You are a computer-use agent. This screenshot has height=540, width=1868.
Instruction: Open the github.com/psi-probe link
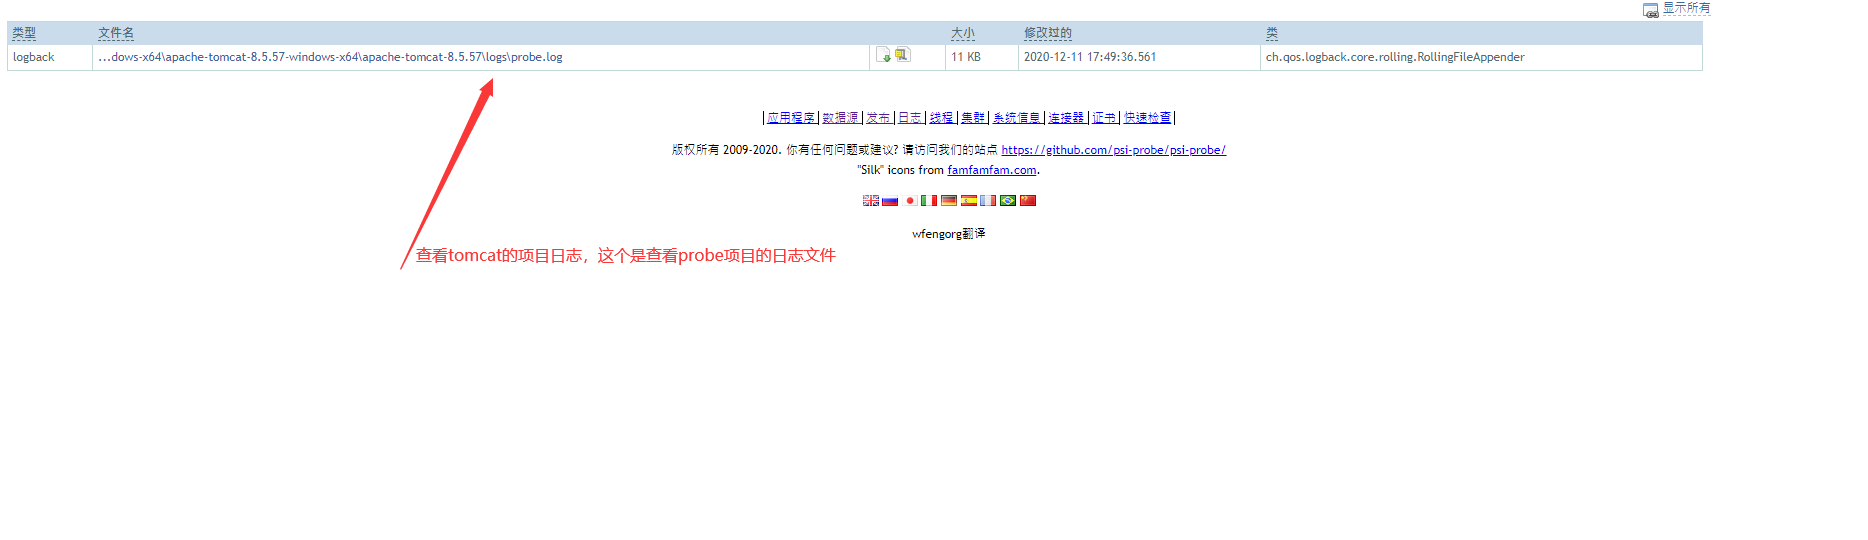[x=1113, y=150]
